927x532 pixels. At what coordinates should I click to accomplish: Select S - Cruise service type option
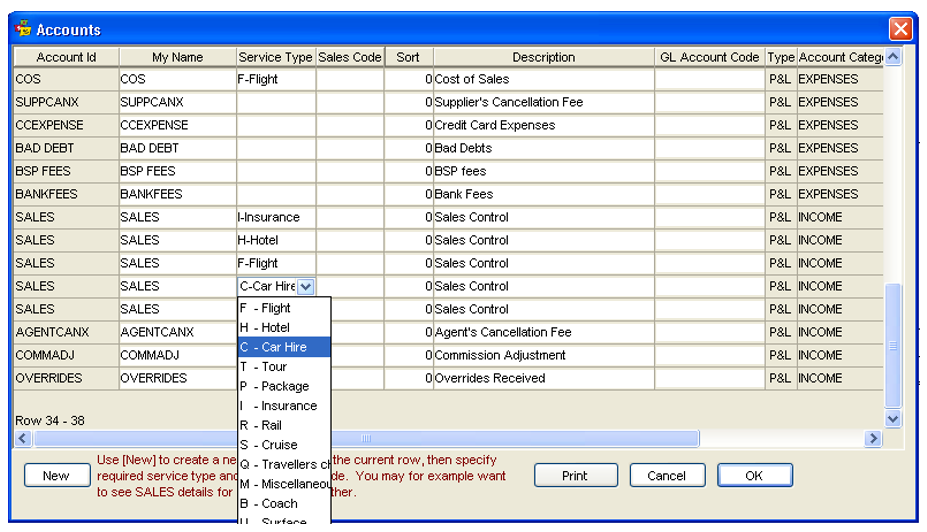point(284,445)
